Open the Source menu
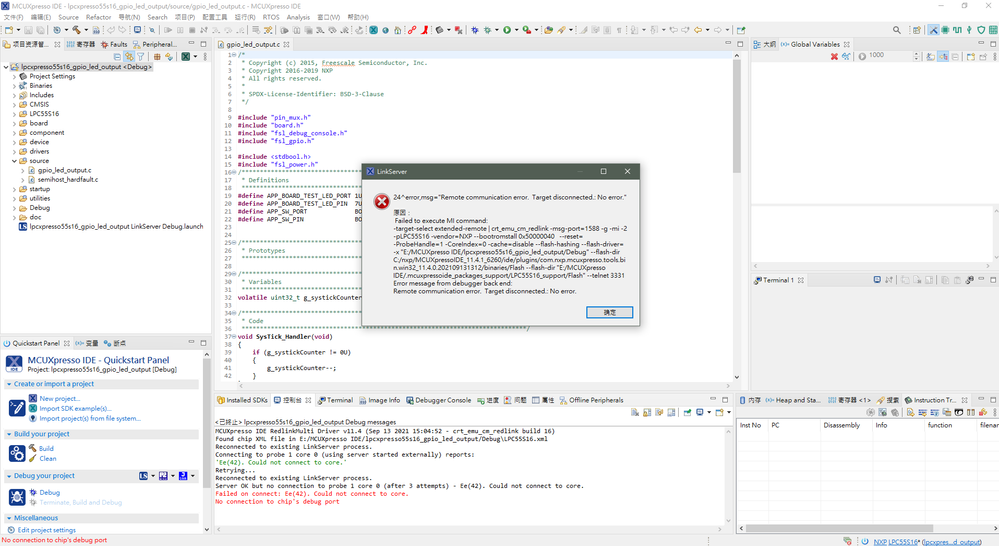The height and width of the screenshot is (546, 999). pos(68,17)
